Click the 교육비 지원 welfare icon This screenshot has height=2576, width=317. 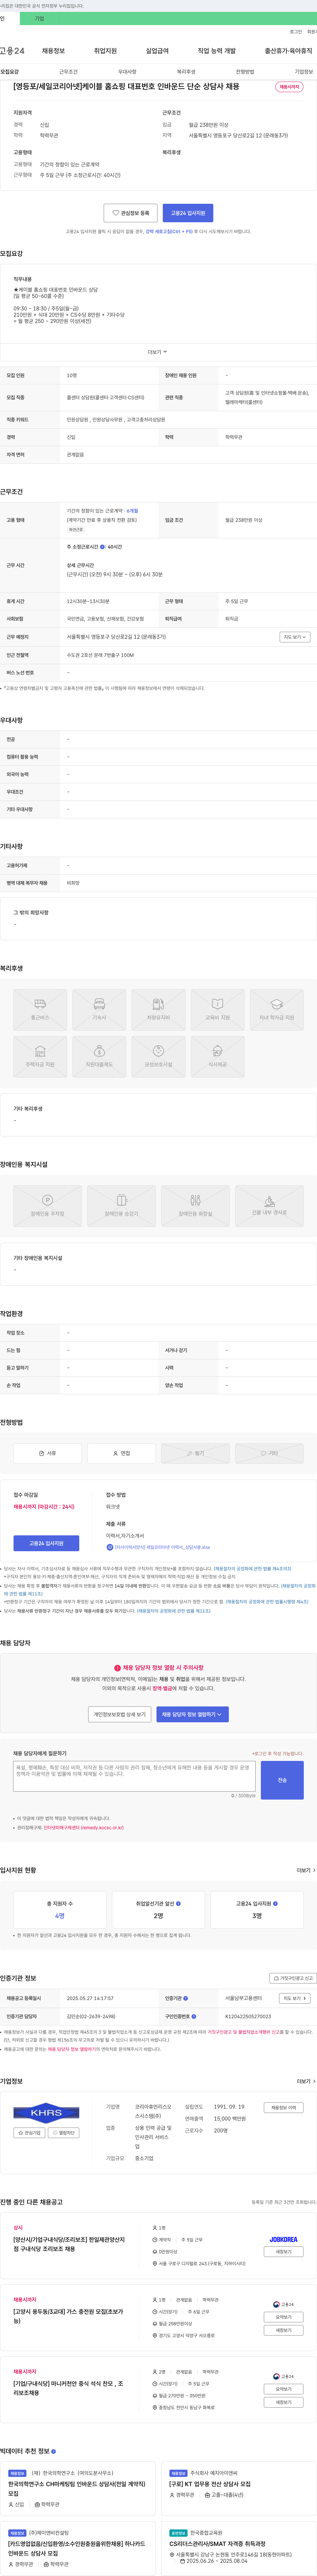tap(217, 1010)
